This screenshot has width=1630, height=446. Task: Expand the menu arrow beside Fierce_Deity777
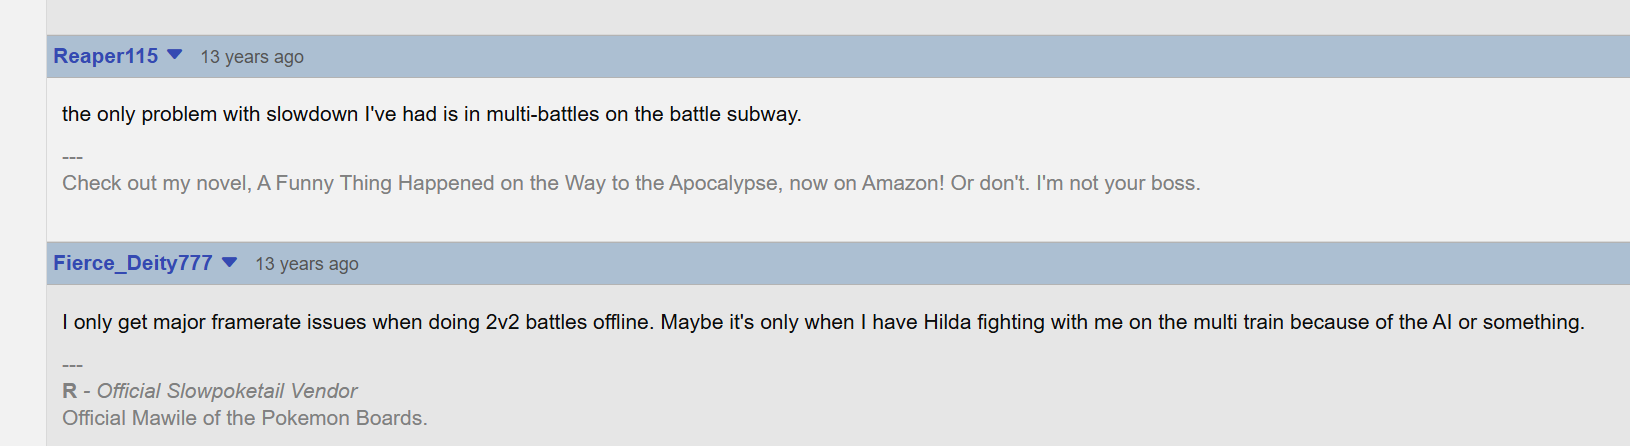click(230, 262)
